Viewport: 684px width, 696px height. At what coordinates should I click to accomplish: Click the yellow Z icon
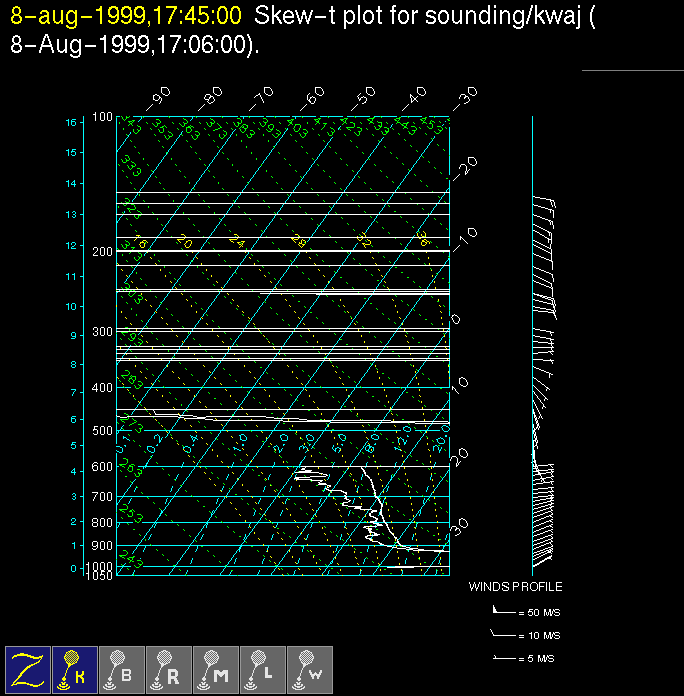click(x=29, y=668)
